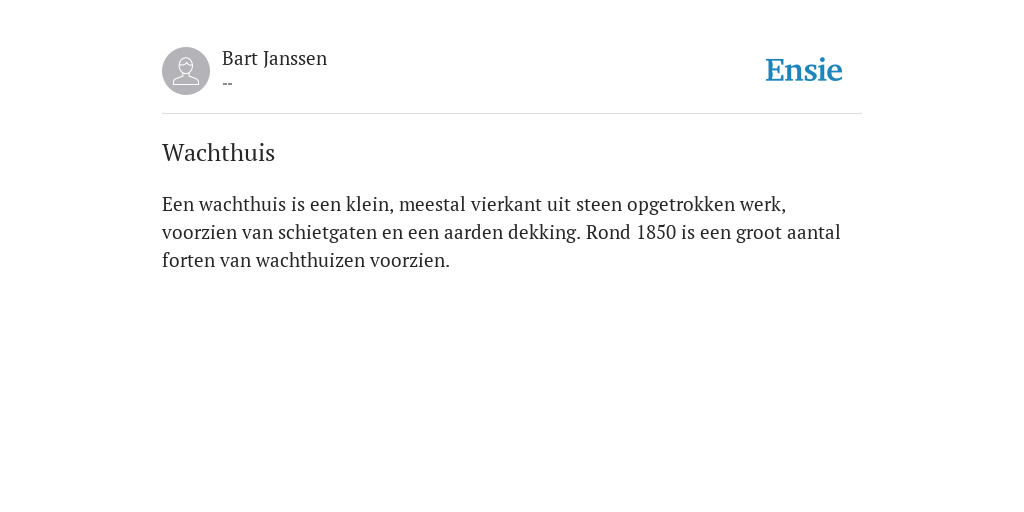Click 'Een wachthuis' at the paragraph start
The height and width of the screenshot is (512, 1024).
(x=224, y=205)
